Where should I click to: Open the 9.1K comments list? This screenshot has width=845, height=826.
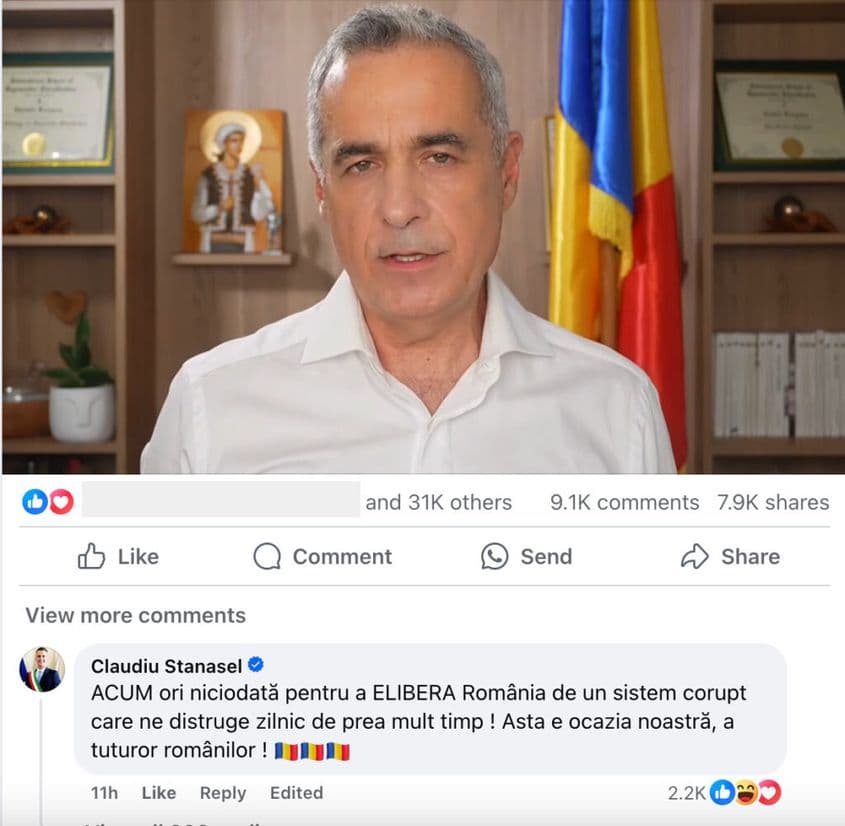(x=624, y=502)
